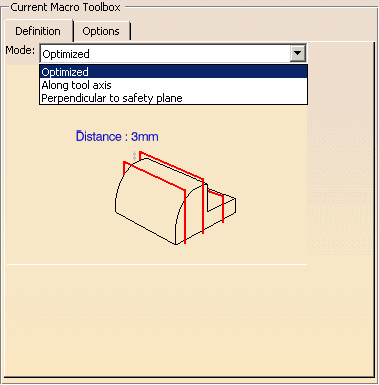This screenshot has height=385, width=379.
Task: Choose the highlighted Optimized list entry
Action: 173,72
